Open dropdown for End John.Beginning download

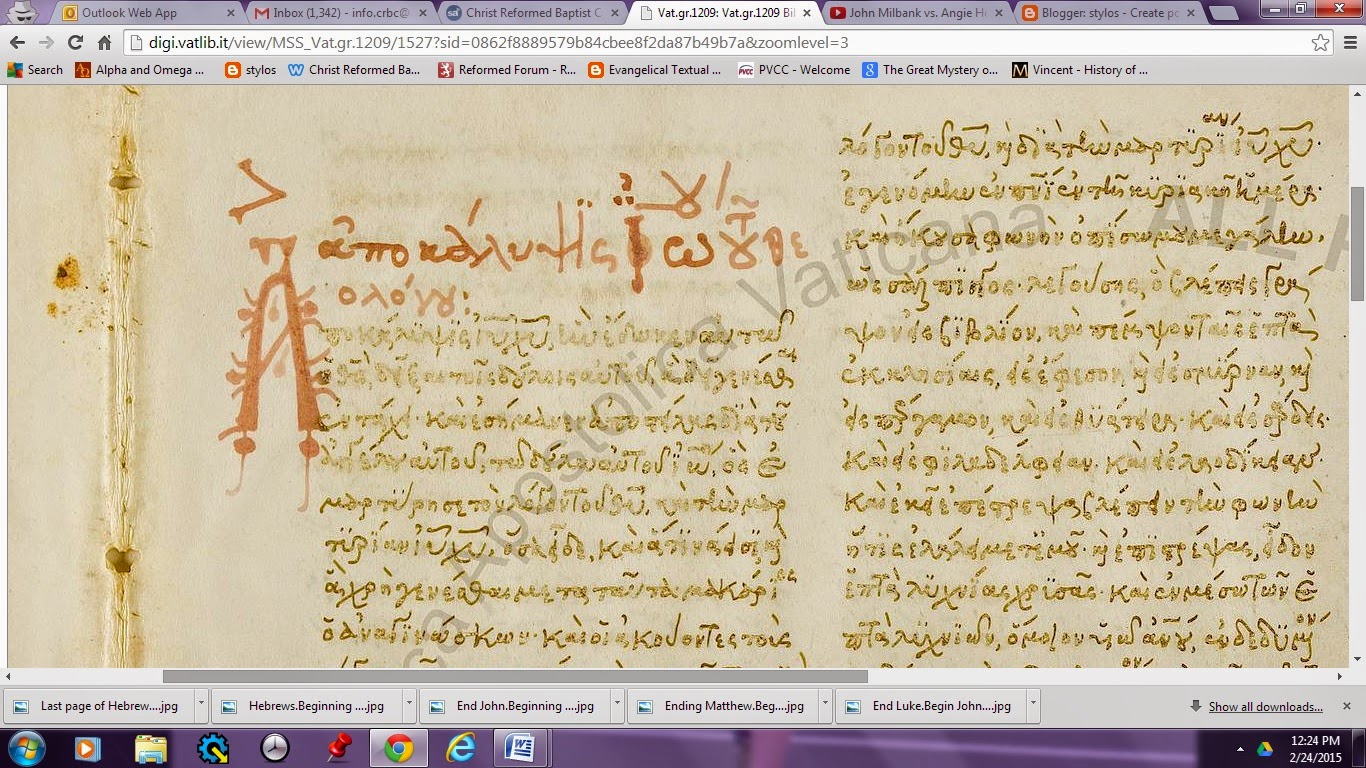click(x=617, y=706)
